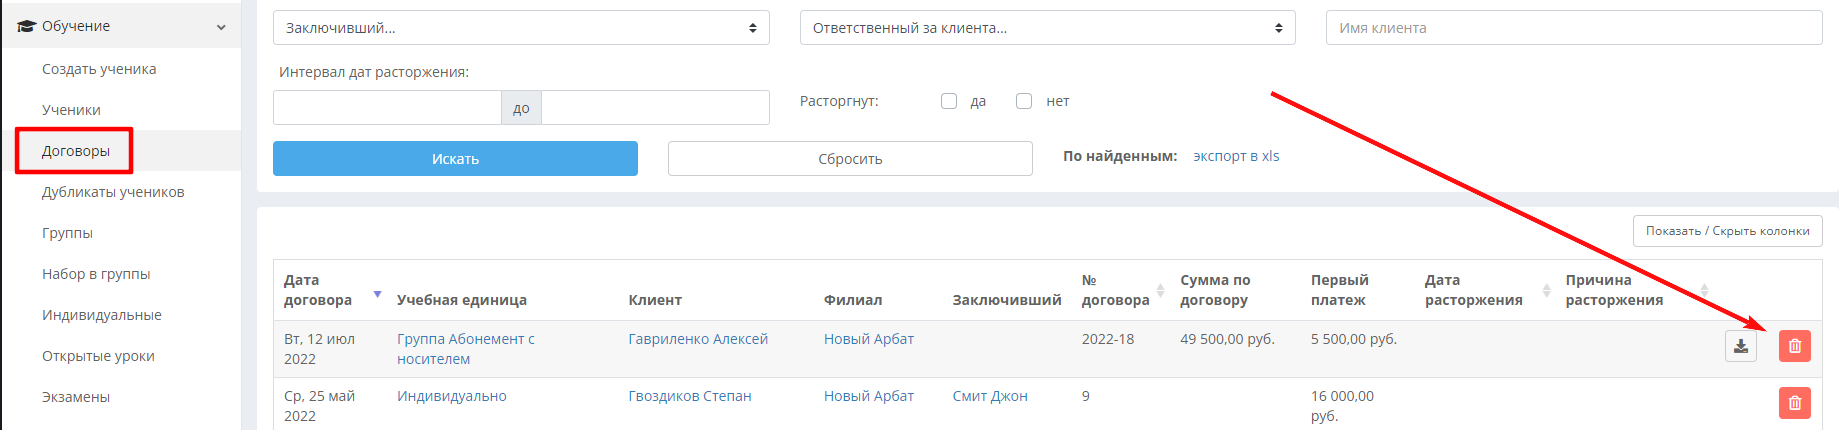
Task: Click the termination start date field
Action: click(x=387, y=107)
